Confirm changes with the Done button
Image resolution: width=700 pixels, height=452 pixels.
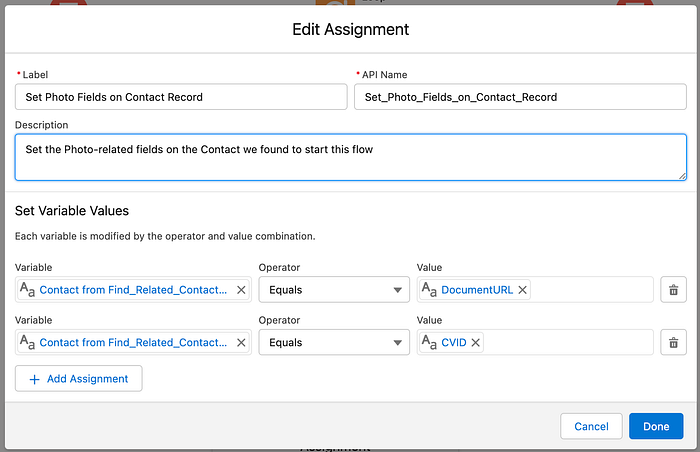click(x=656, y=426)
